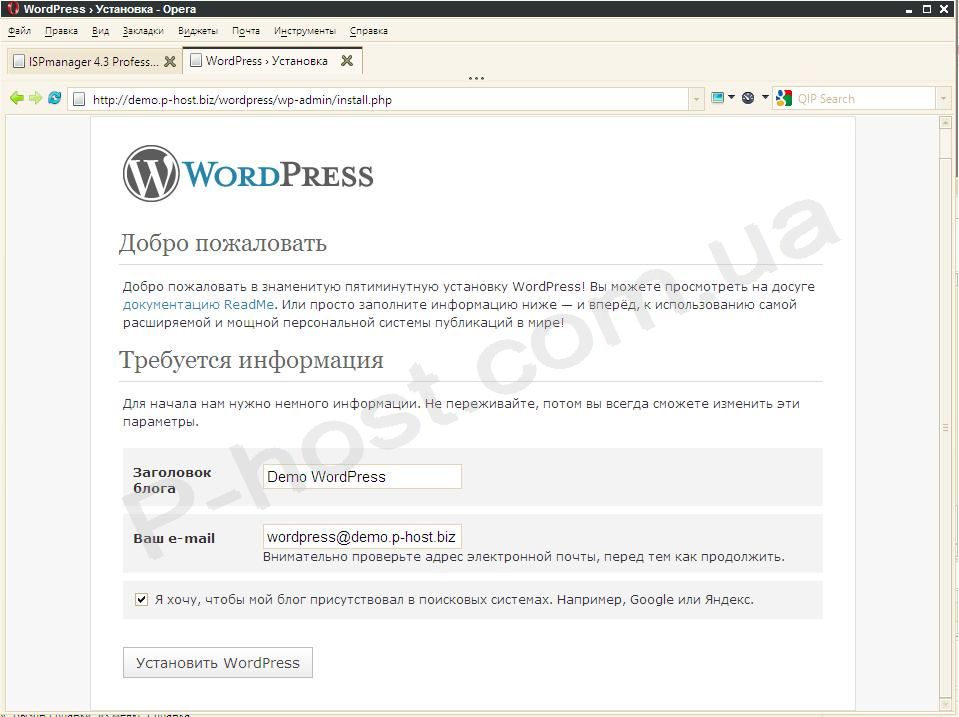Screen dimensions: 959x717
Task: Open the Инструменты menu
Action: [305, 31]
